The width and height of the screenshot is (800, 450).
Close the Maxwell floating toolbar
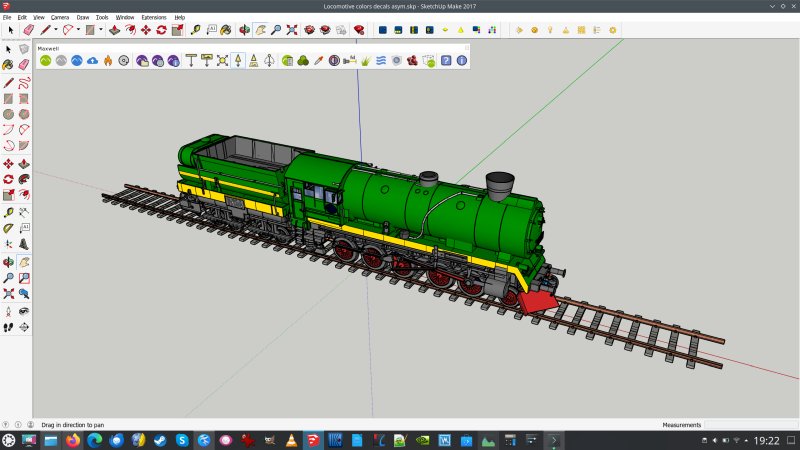tap(466, 48)
